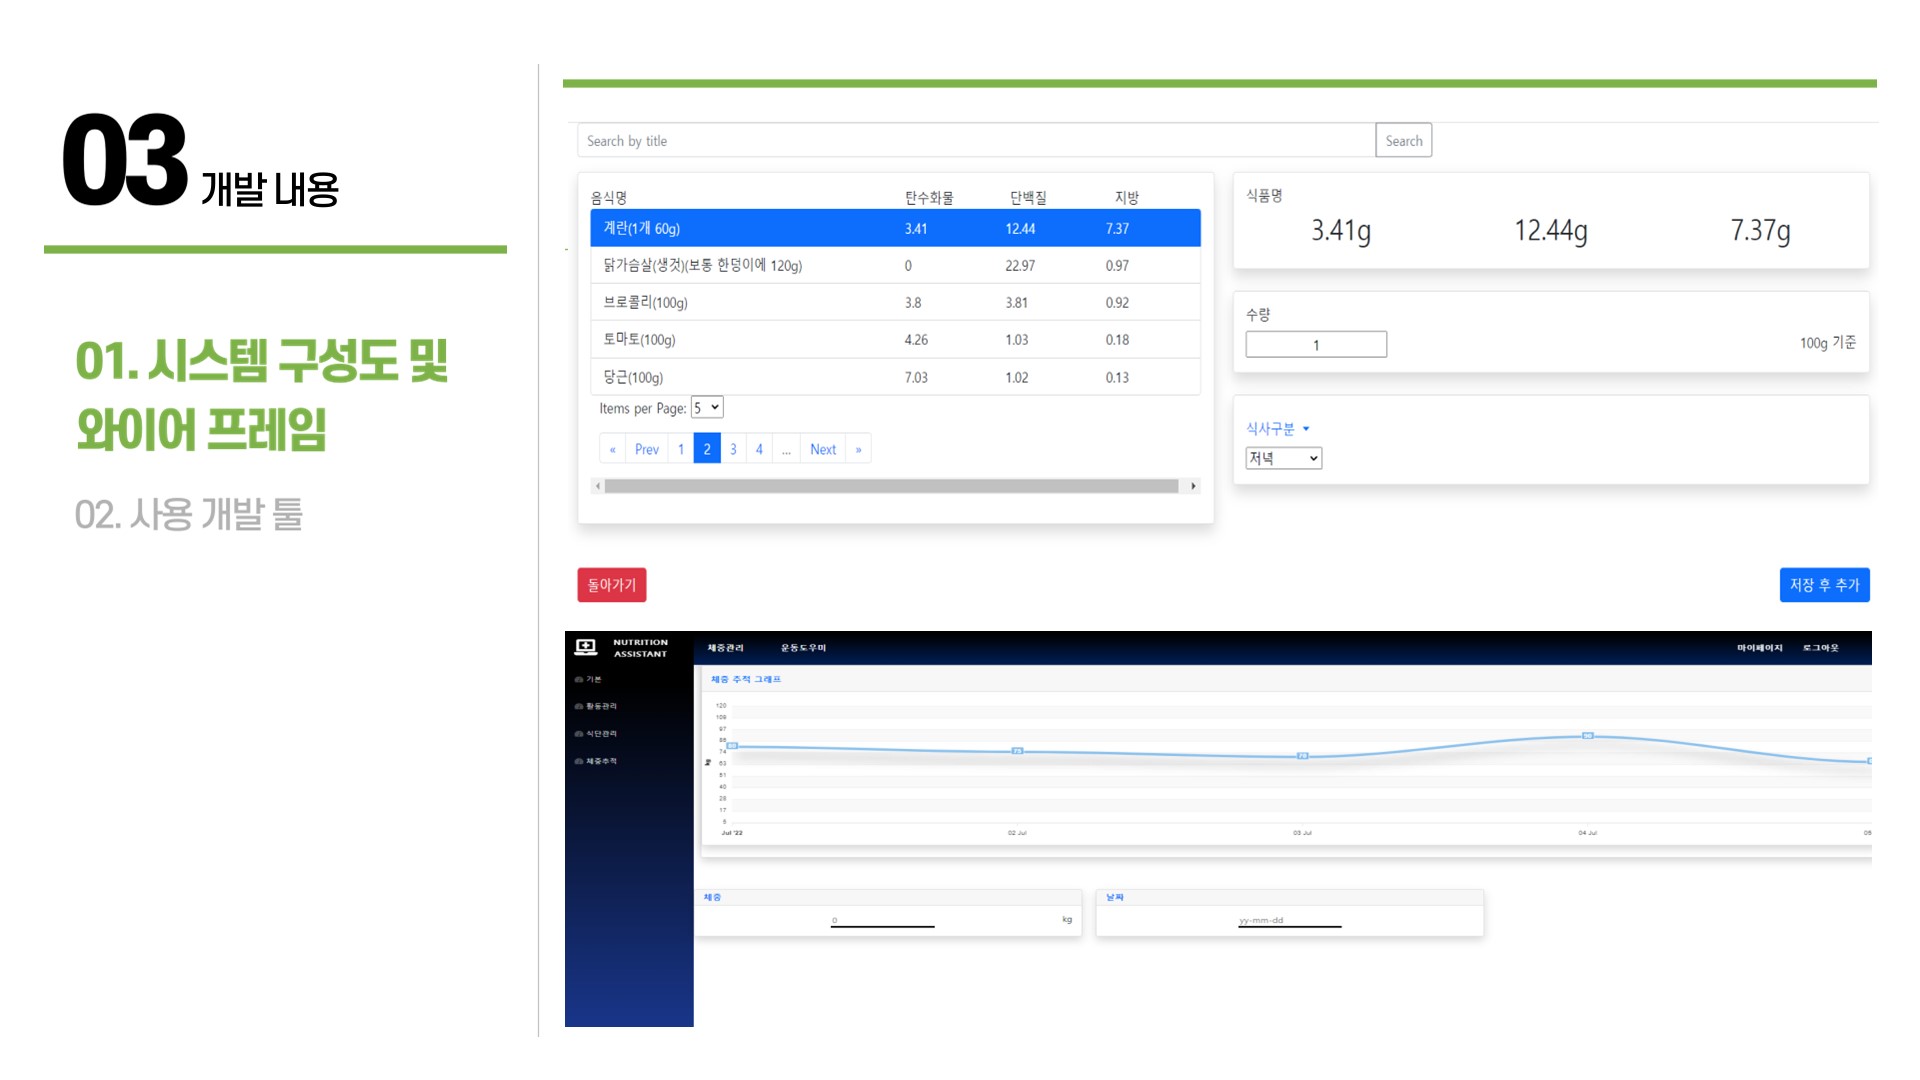Screen dimensions: 1920x1080
Task: Select 체중추적 in the sidebar
Action: tap(602, 762)
